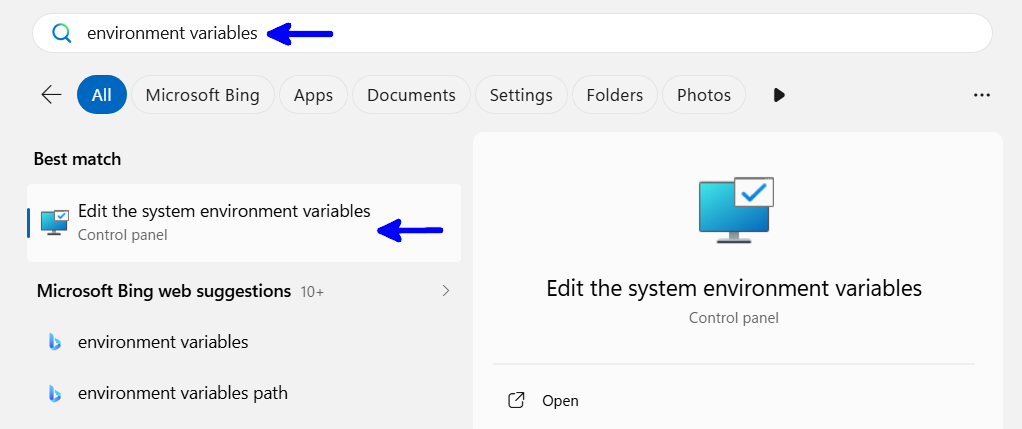Select 'environment variables path' web suggestion
Screen dimensions: 1022x429
pos(183,393)
